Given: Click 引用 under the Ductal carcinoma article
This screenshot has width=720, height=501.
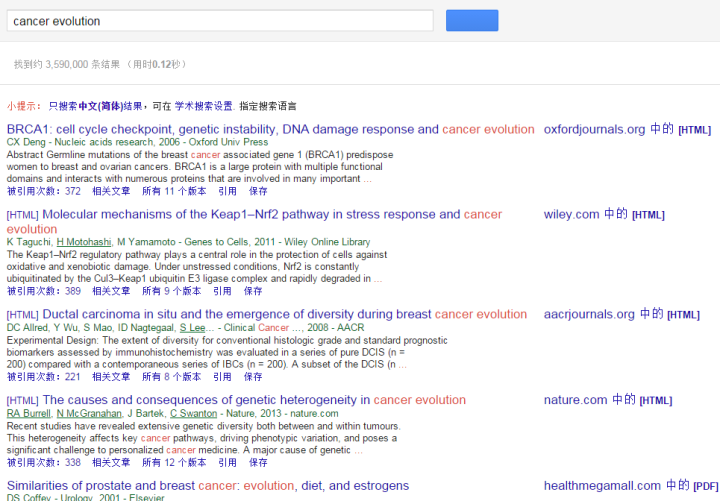Looking at the screenshot, I should 222,377.
